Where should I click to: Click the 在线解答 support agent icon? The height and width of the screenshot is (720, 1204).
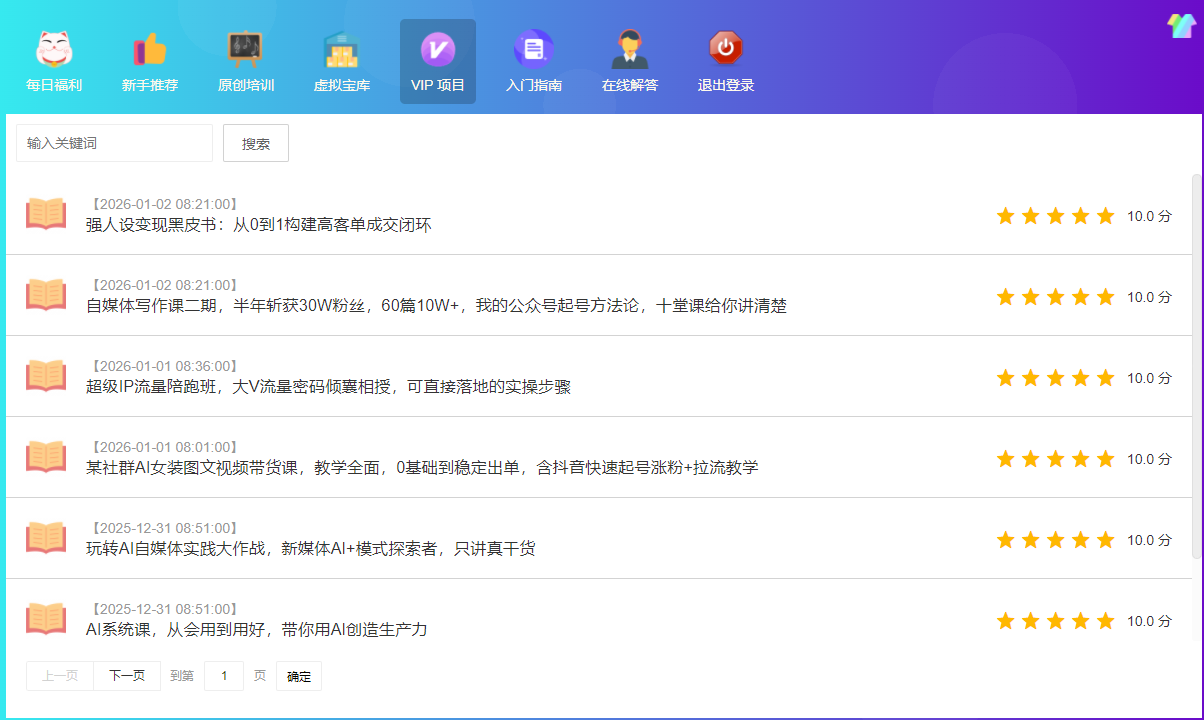coord(629,49)
